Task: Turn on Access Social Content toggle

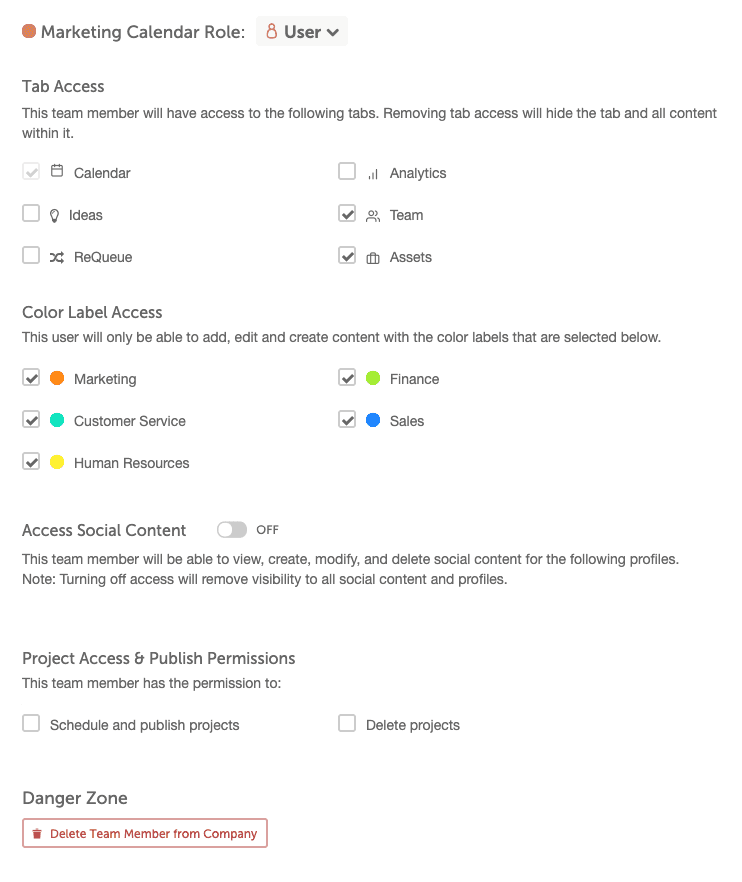Action: (232, 529)
